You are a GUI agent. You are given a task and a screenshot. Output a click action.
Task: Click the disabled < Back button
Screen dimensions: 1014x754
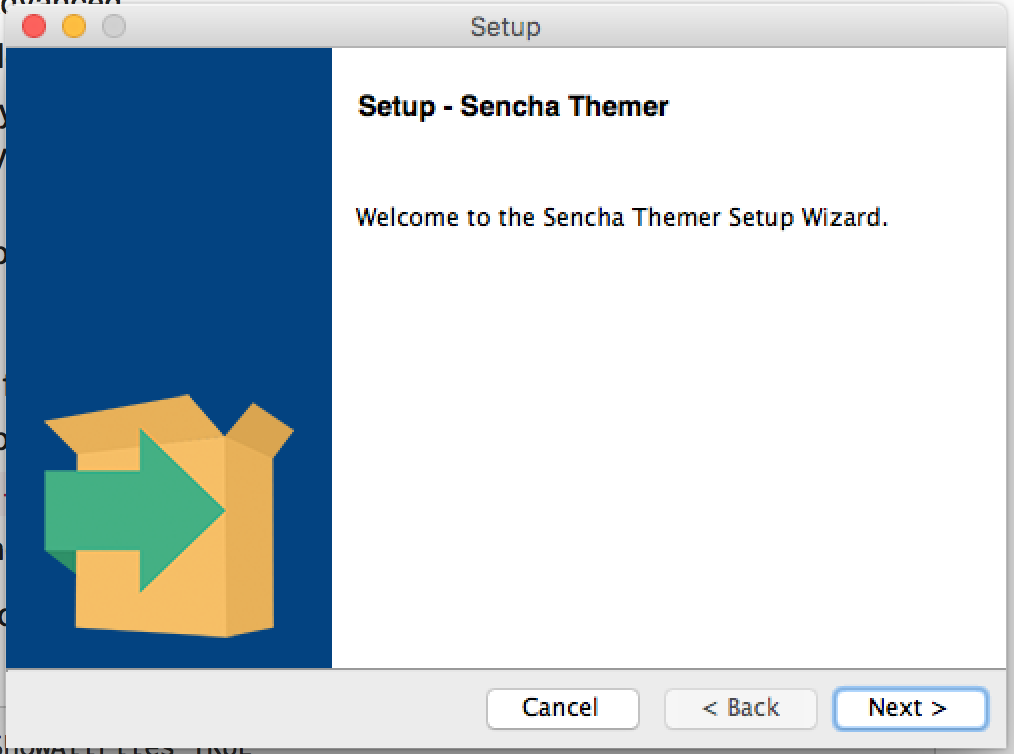click(x=740, y=708)
